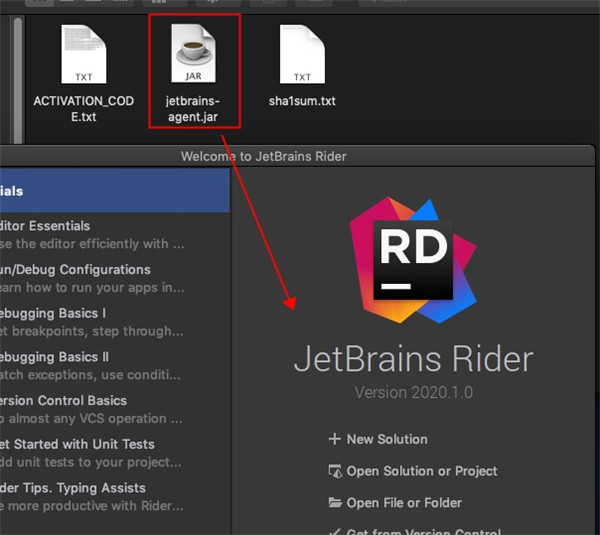The height and width of the screenshot is (535, 600).
Task: Click the Open Solution or Project icon
Action: 334,471
